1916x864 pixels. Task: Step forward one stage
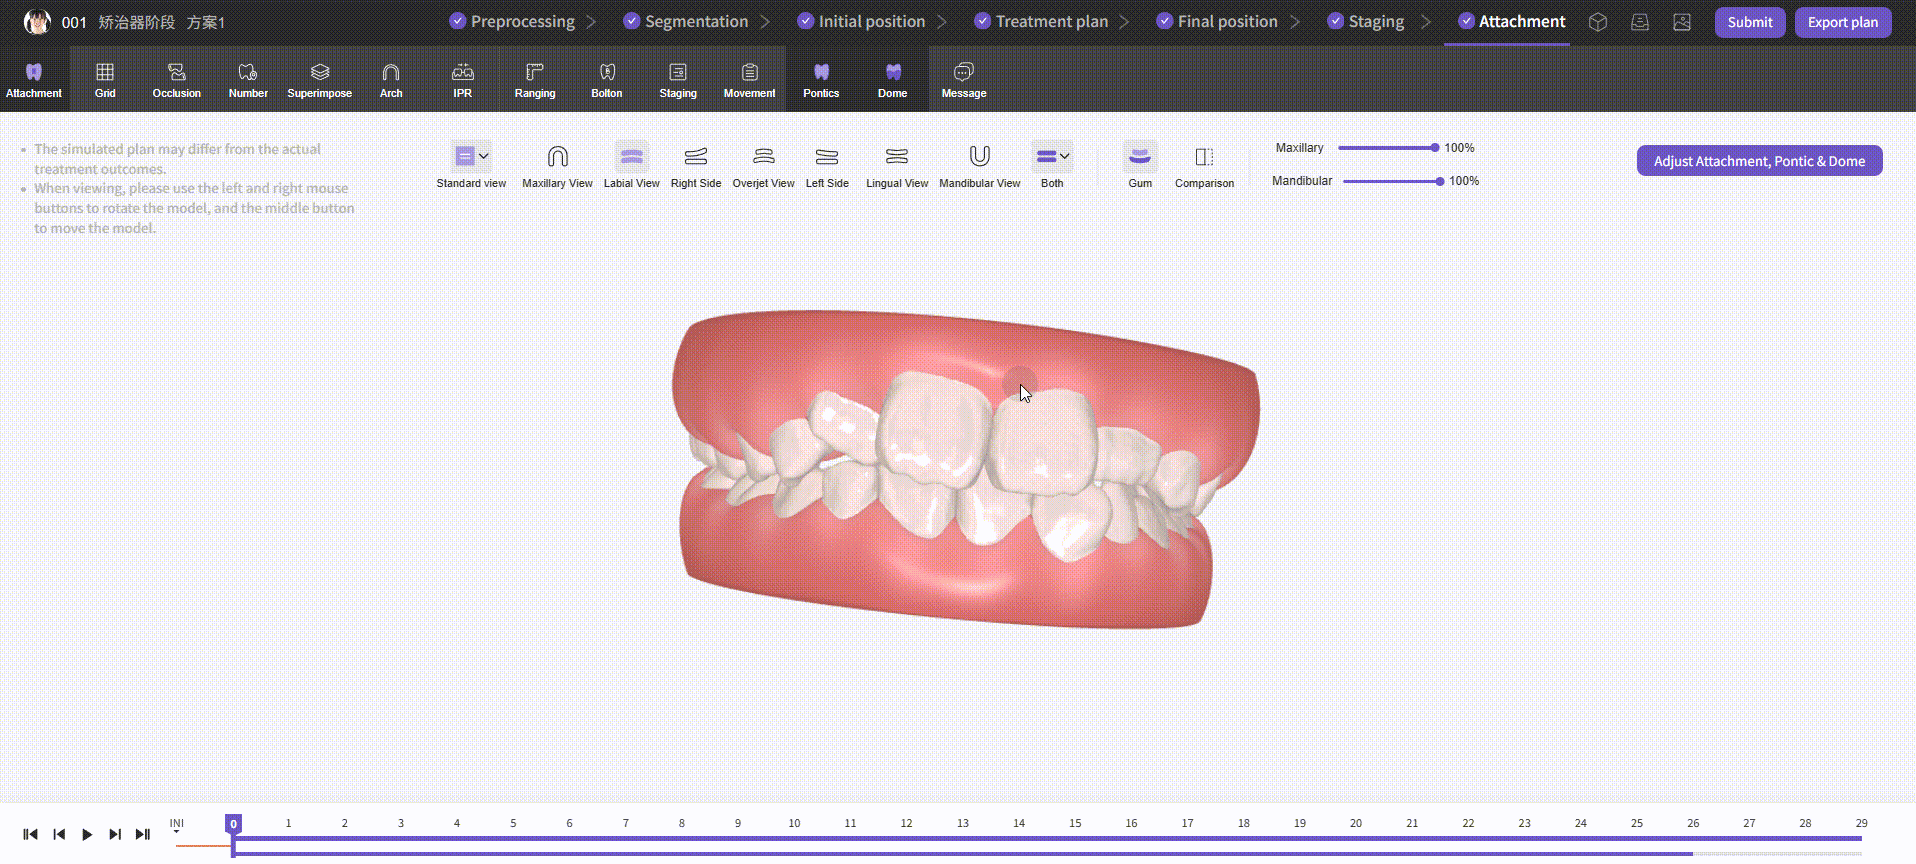tap(115, 834)
